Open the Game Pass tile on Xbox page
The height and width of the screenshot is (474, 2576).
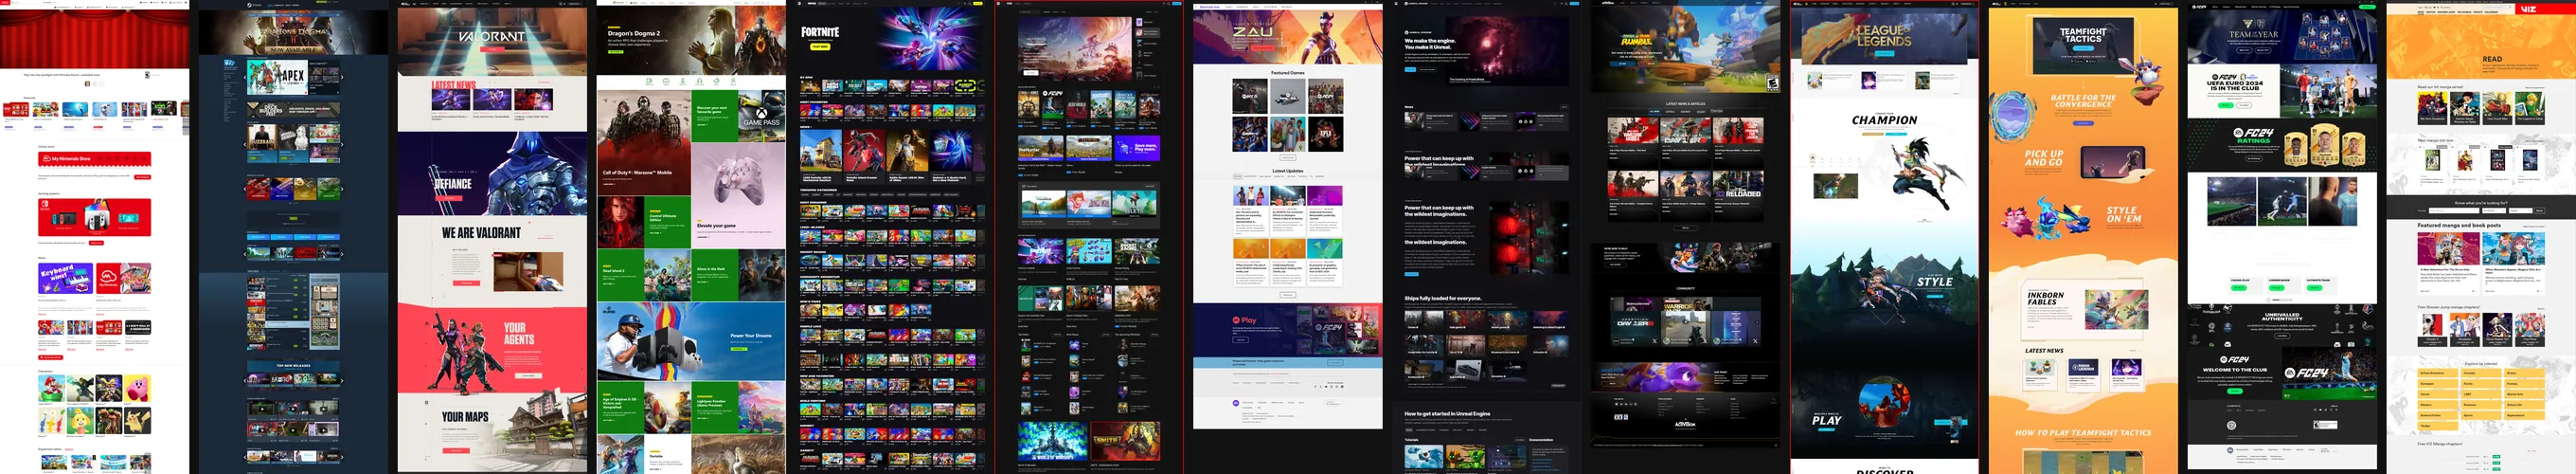point(763,118)
